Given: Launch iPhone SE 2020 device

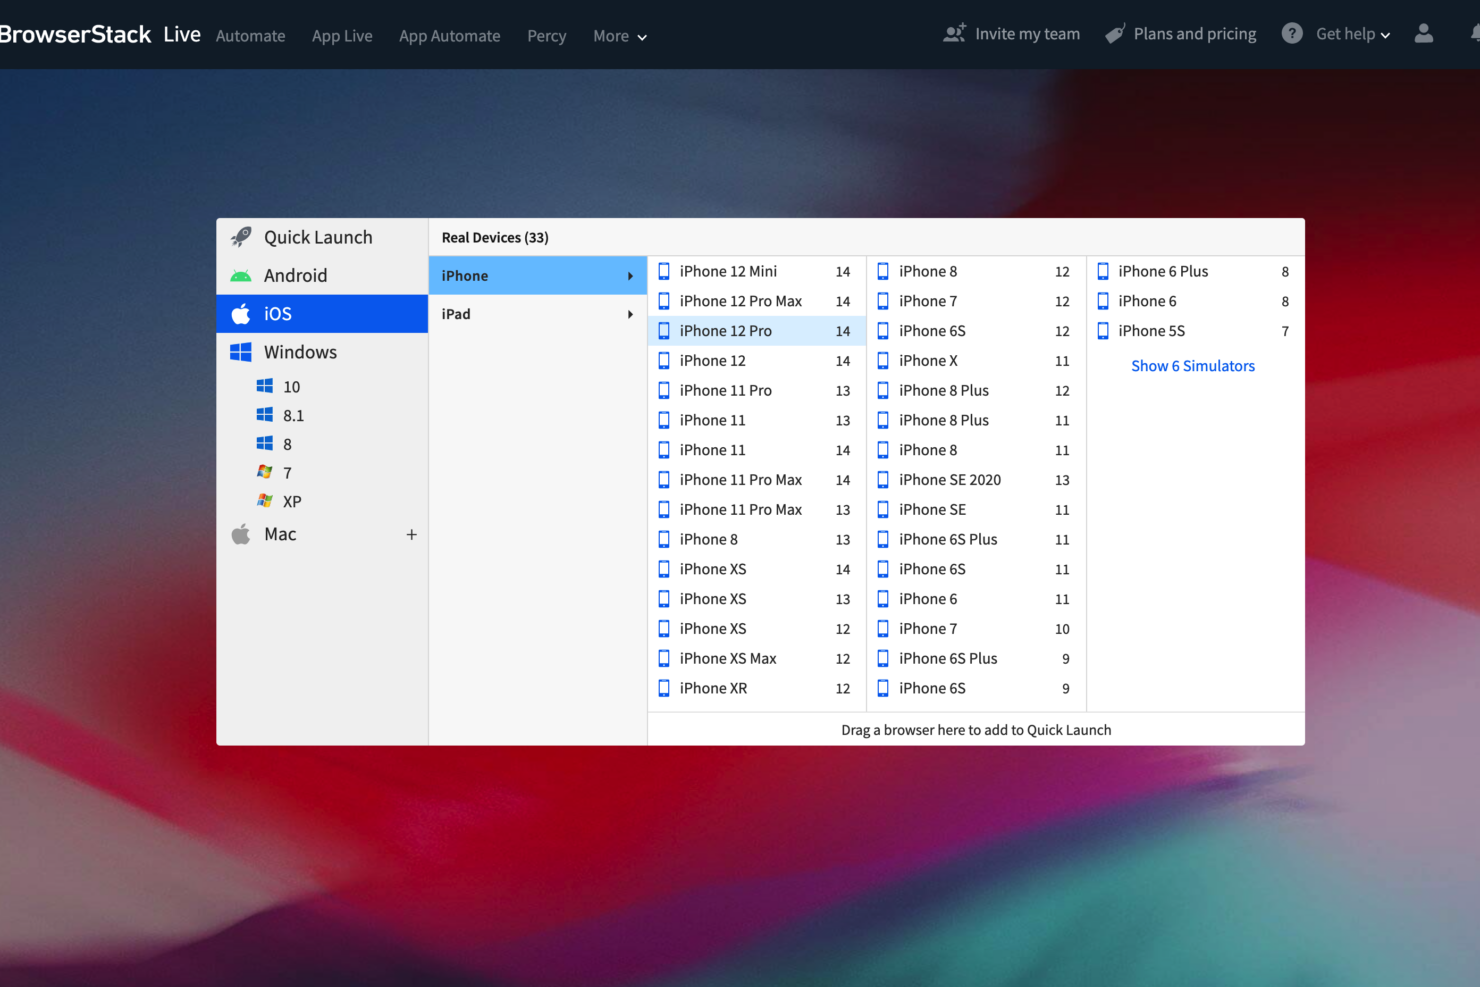Looking at the screenshot, I should click(x=949, y=480).
